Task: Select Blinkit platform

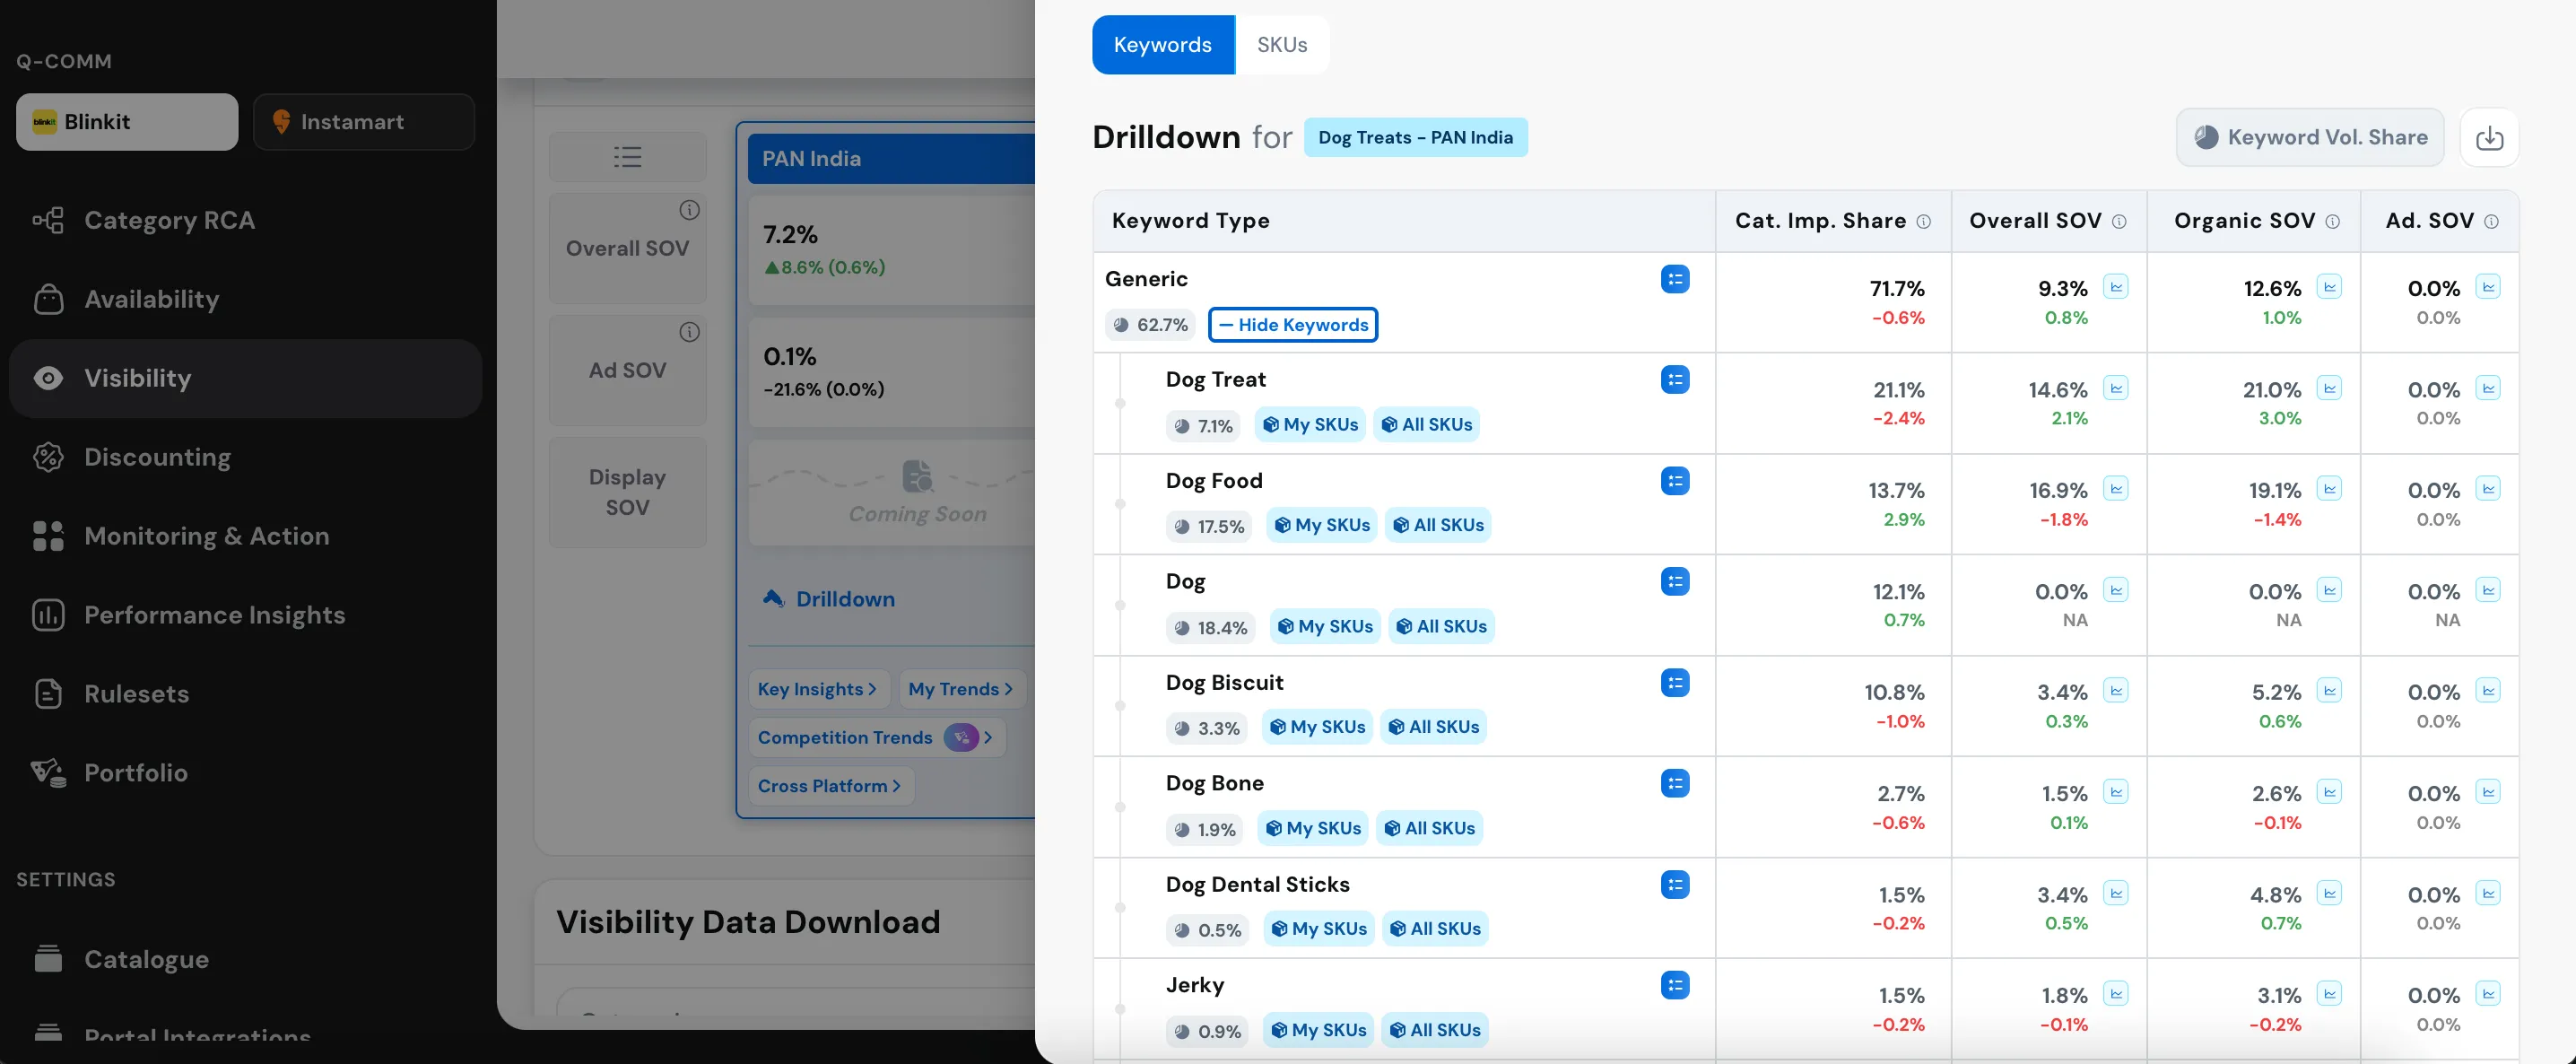Action: (x=127, y=122)
